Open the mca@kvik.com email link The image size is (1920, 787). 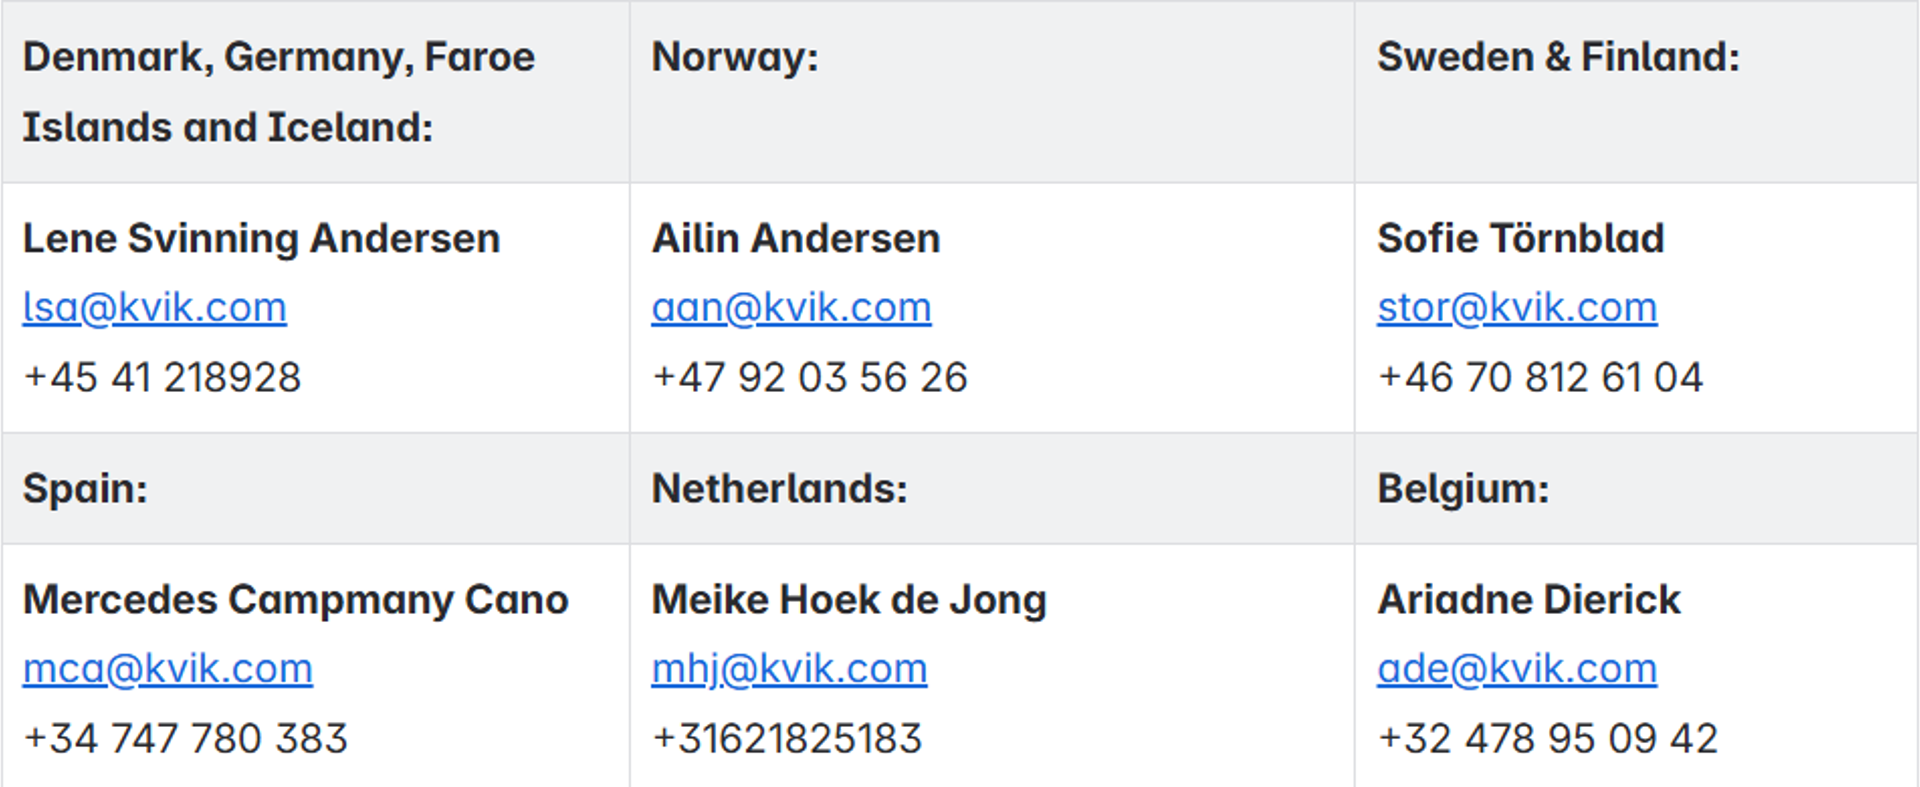pos(168,669)
